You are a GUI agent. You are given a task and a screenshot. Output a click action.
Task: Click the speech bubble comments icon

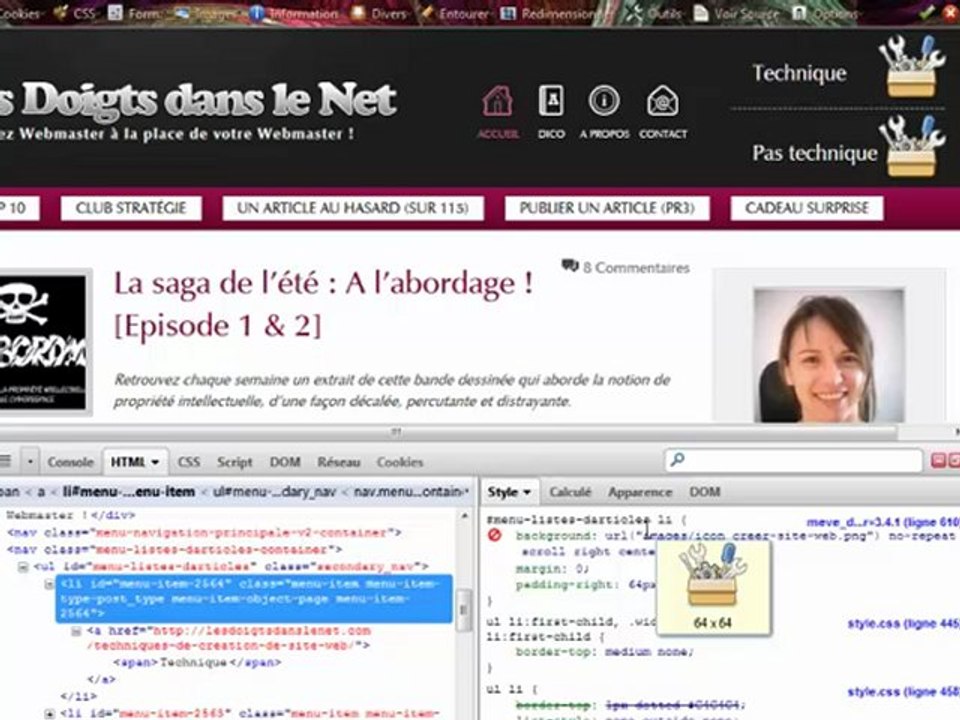[570, 266]
